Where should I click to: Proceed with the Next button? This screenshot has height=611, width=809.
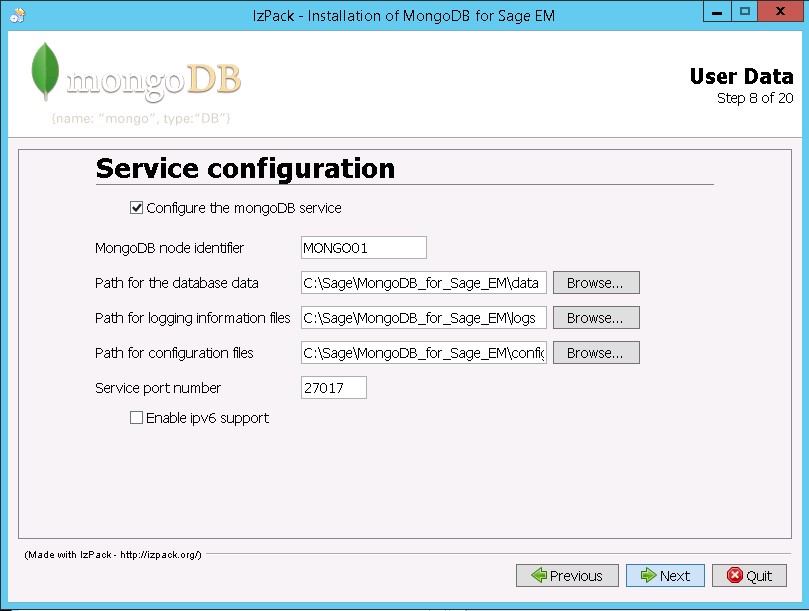[x=665, y=575]
